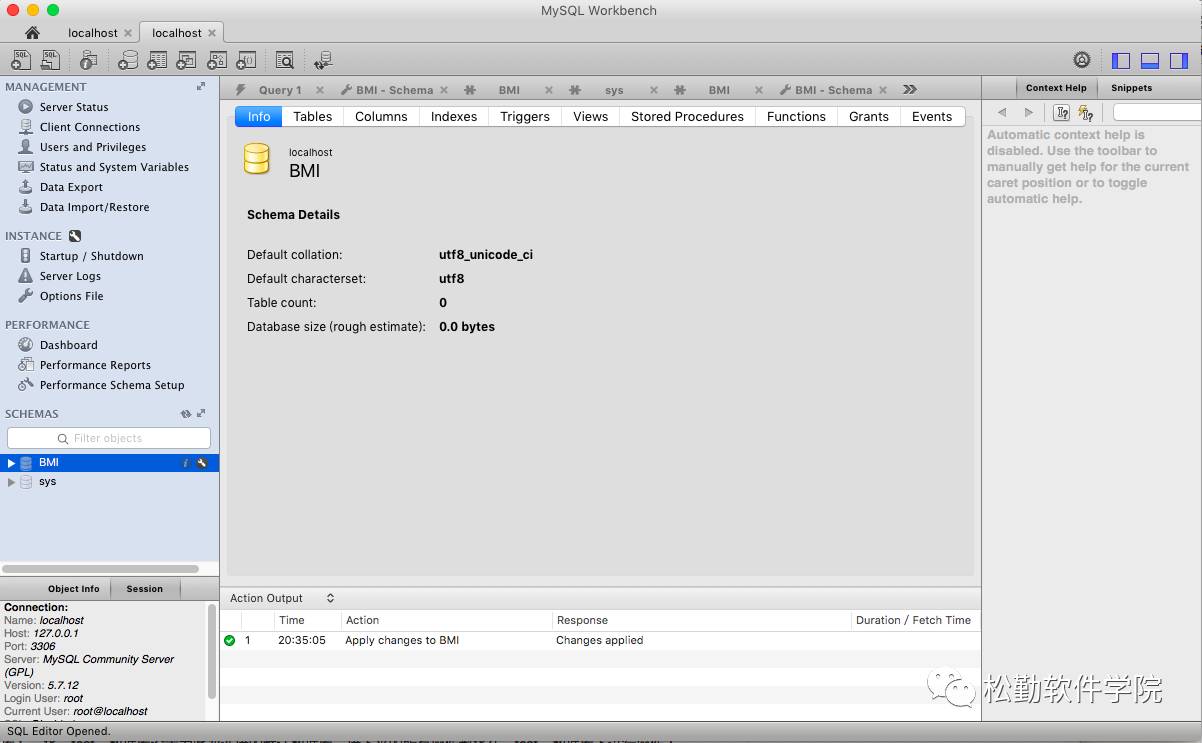Select the first localhost connection tab
This screenshot has width=1202, height=743.
pyautogui.click(x=93, y=33)
